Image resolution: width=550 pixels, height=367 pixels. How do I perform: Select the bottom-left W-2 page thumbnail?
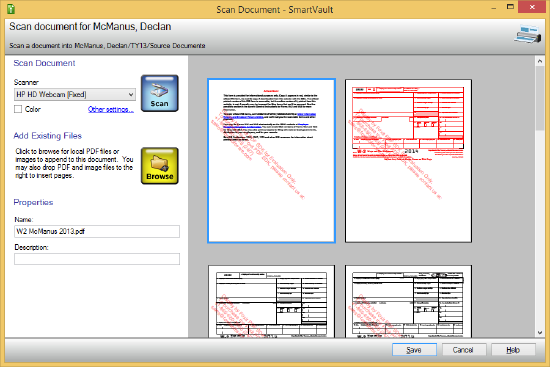click(271, 301)
